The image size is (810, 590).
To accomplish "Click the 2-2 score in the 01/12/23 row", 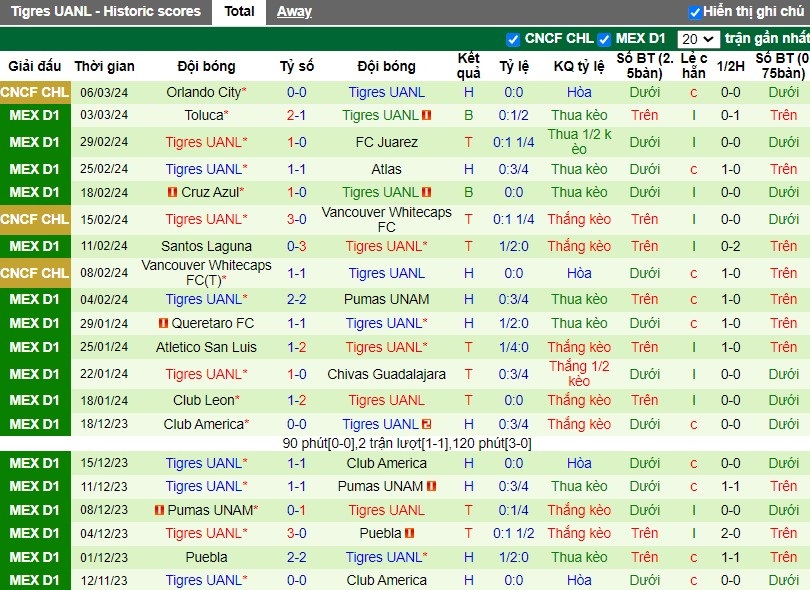I will [297, 557].
